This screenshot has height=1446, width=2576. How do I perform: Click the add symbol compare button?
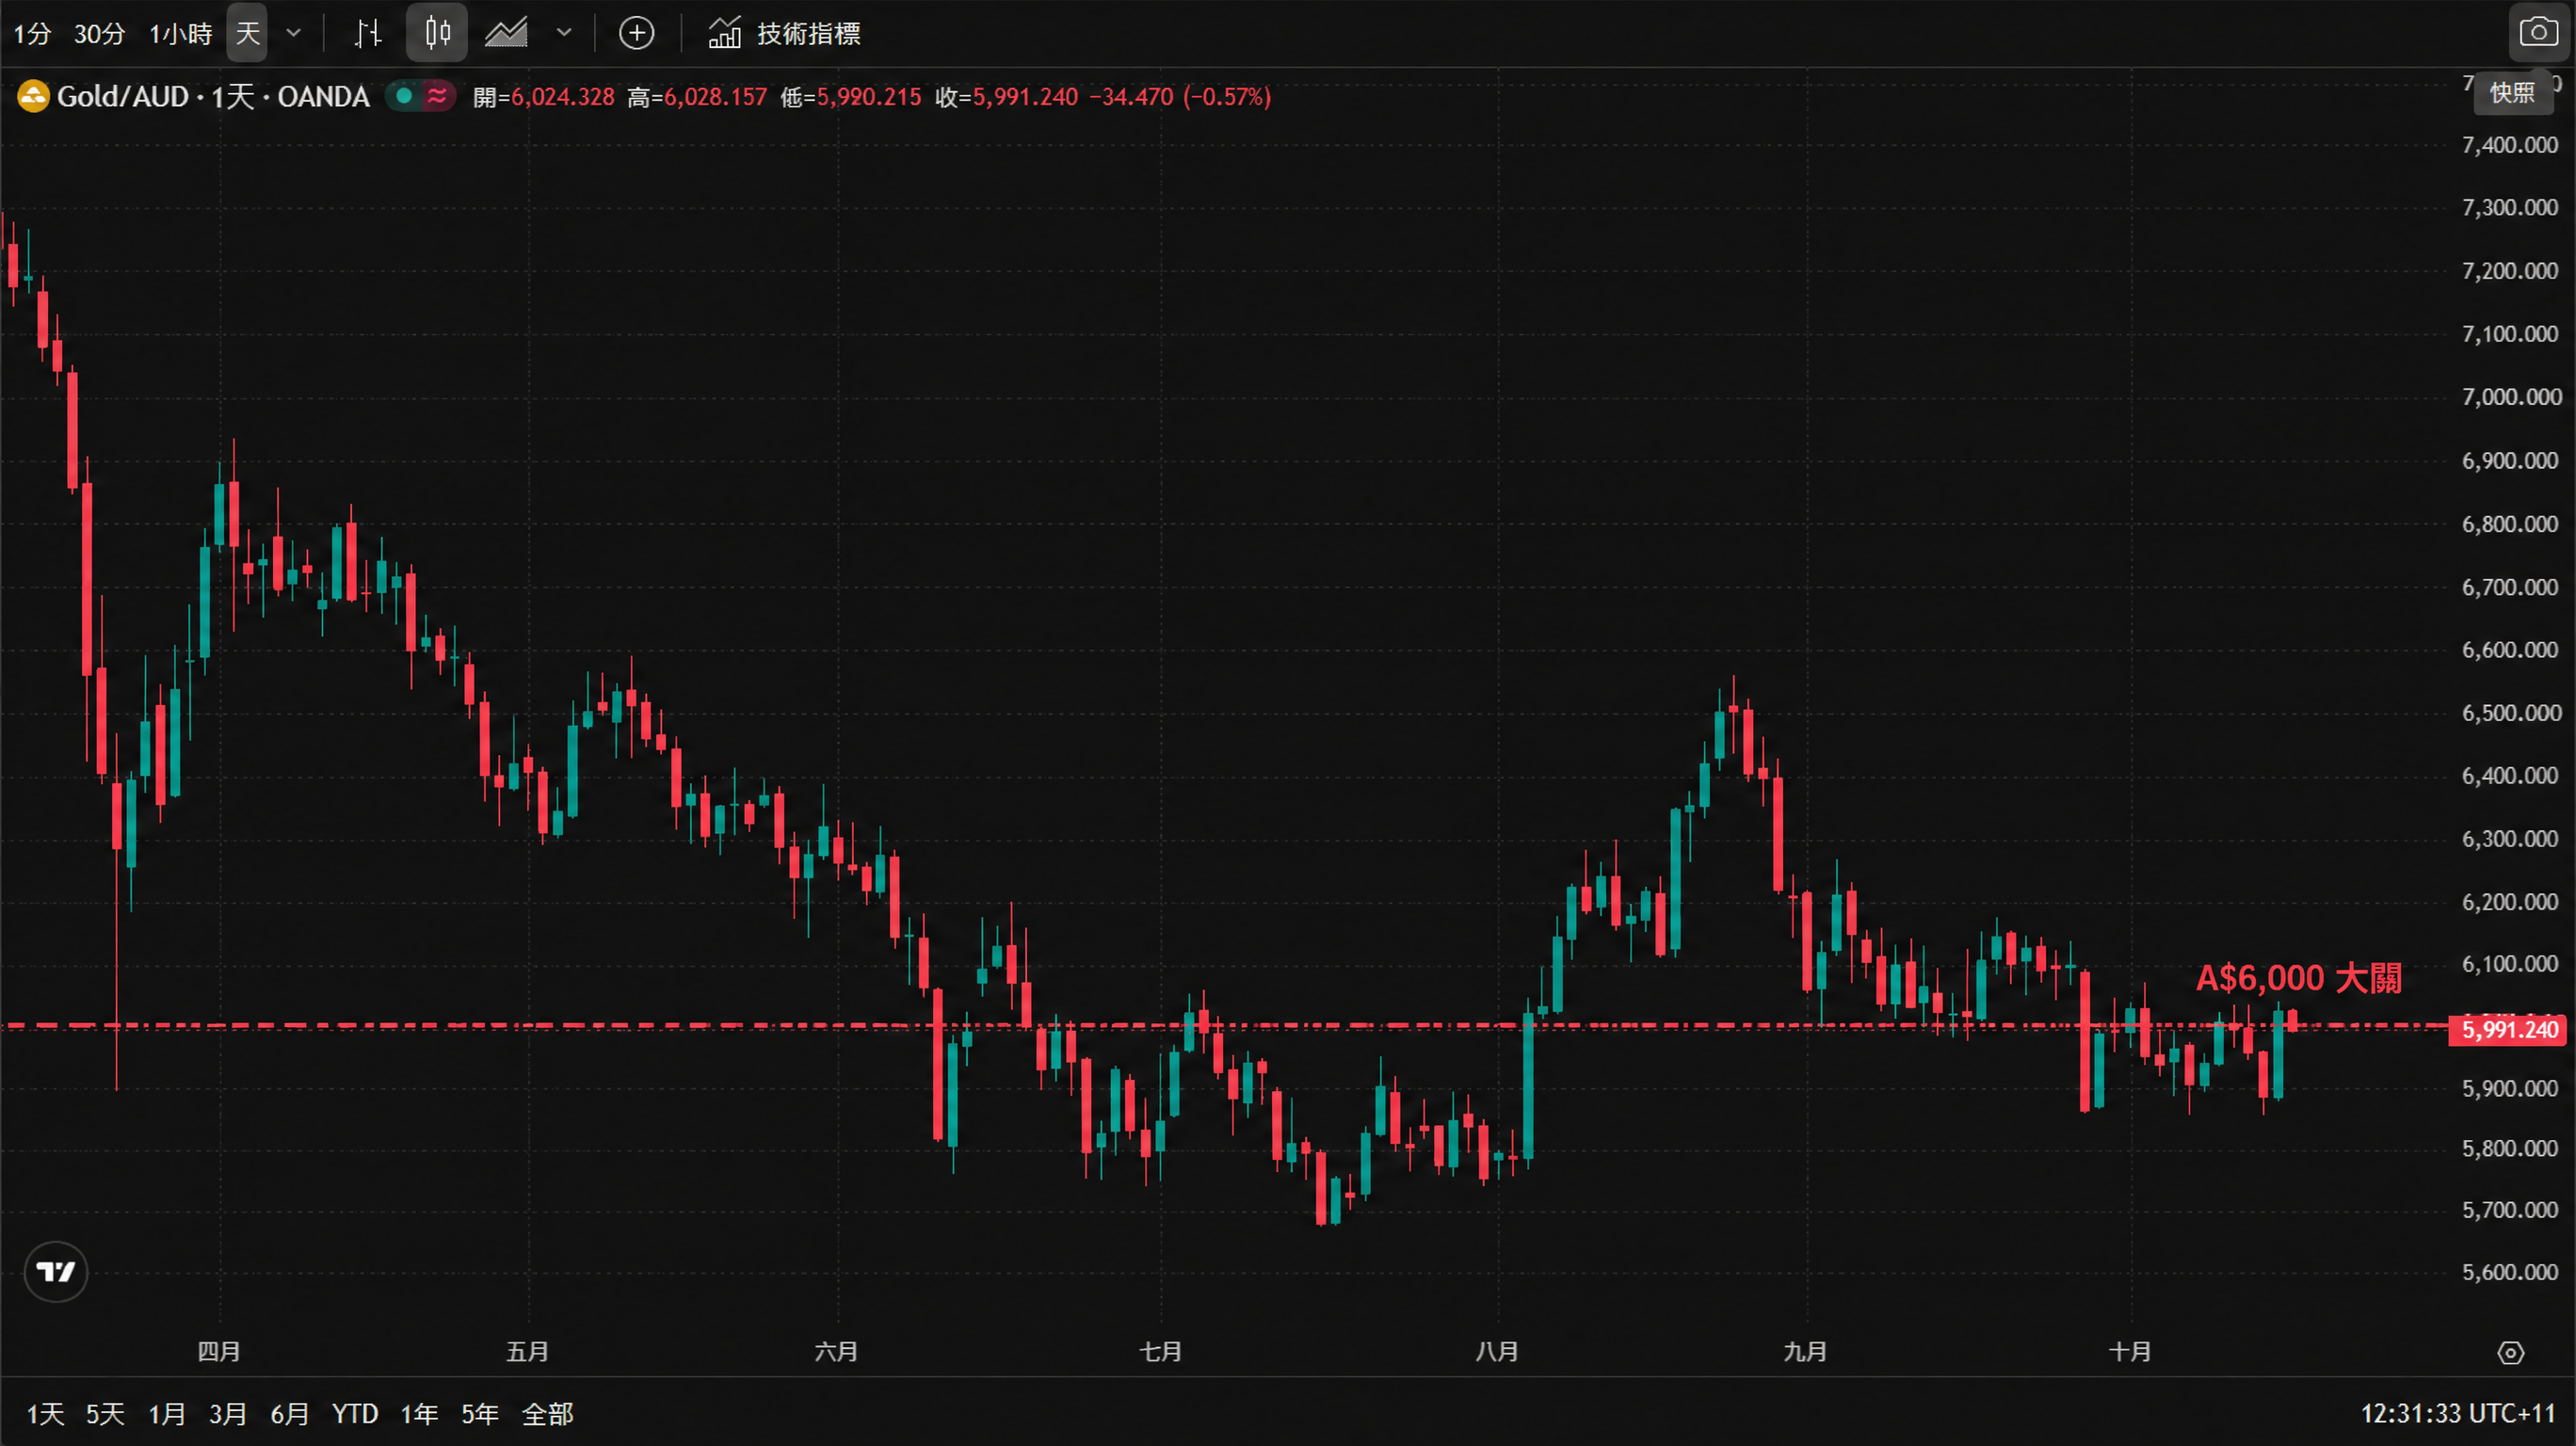(637, 33)
